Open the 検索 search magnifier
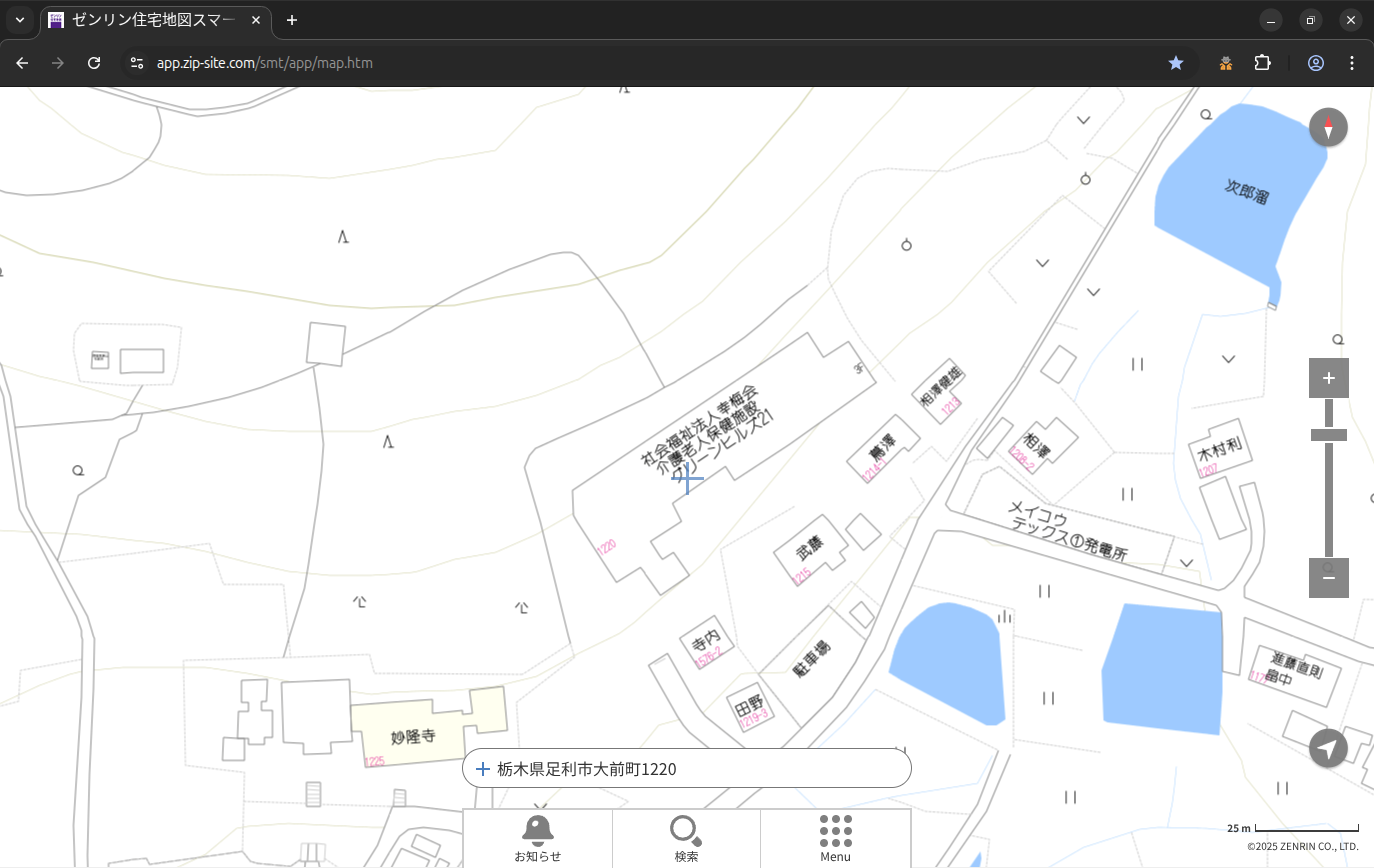1374x868 pixels. pyautogui.click(x=686, y=838)
